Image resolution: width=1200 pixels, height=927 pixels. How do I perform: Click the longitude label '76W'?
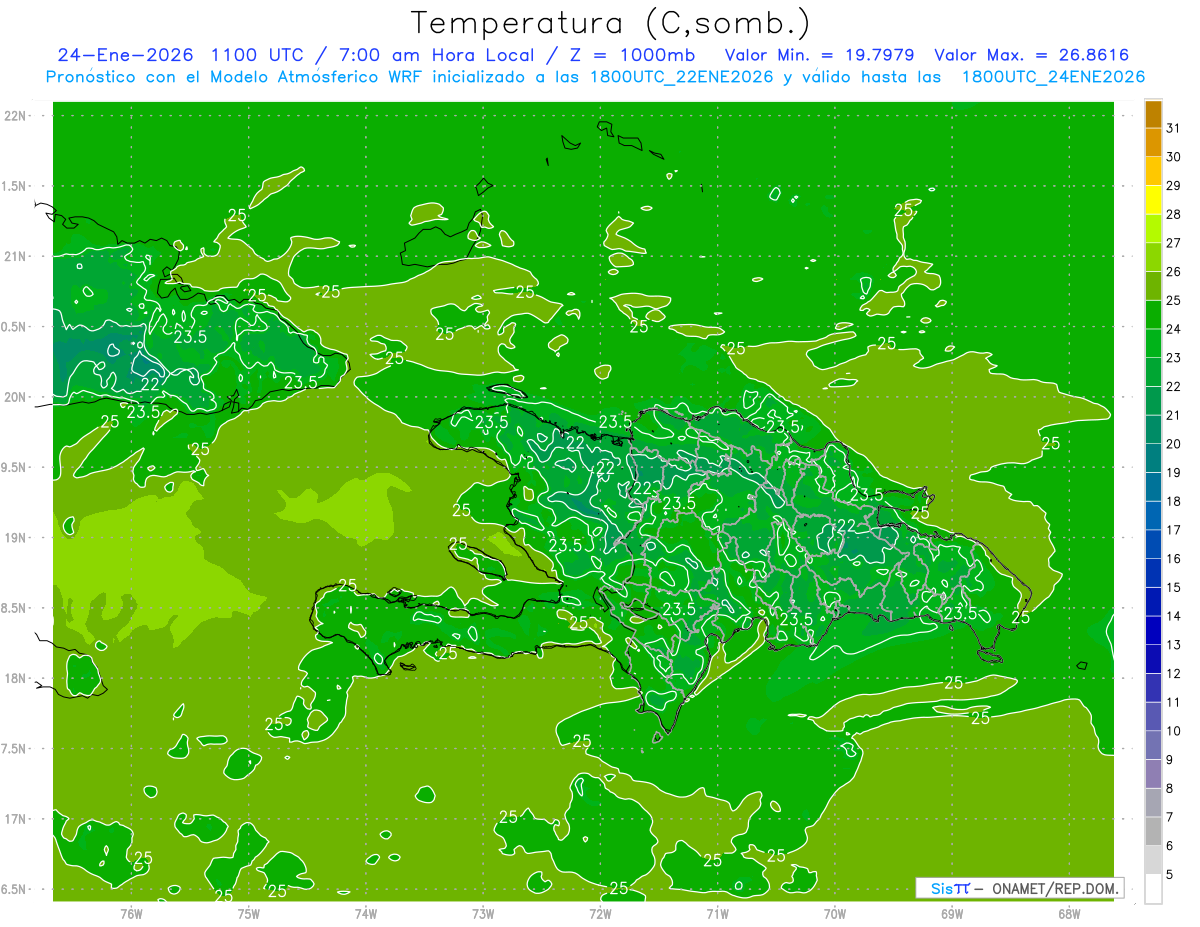coord(131,914)
